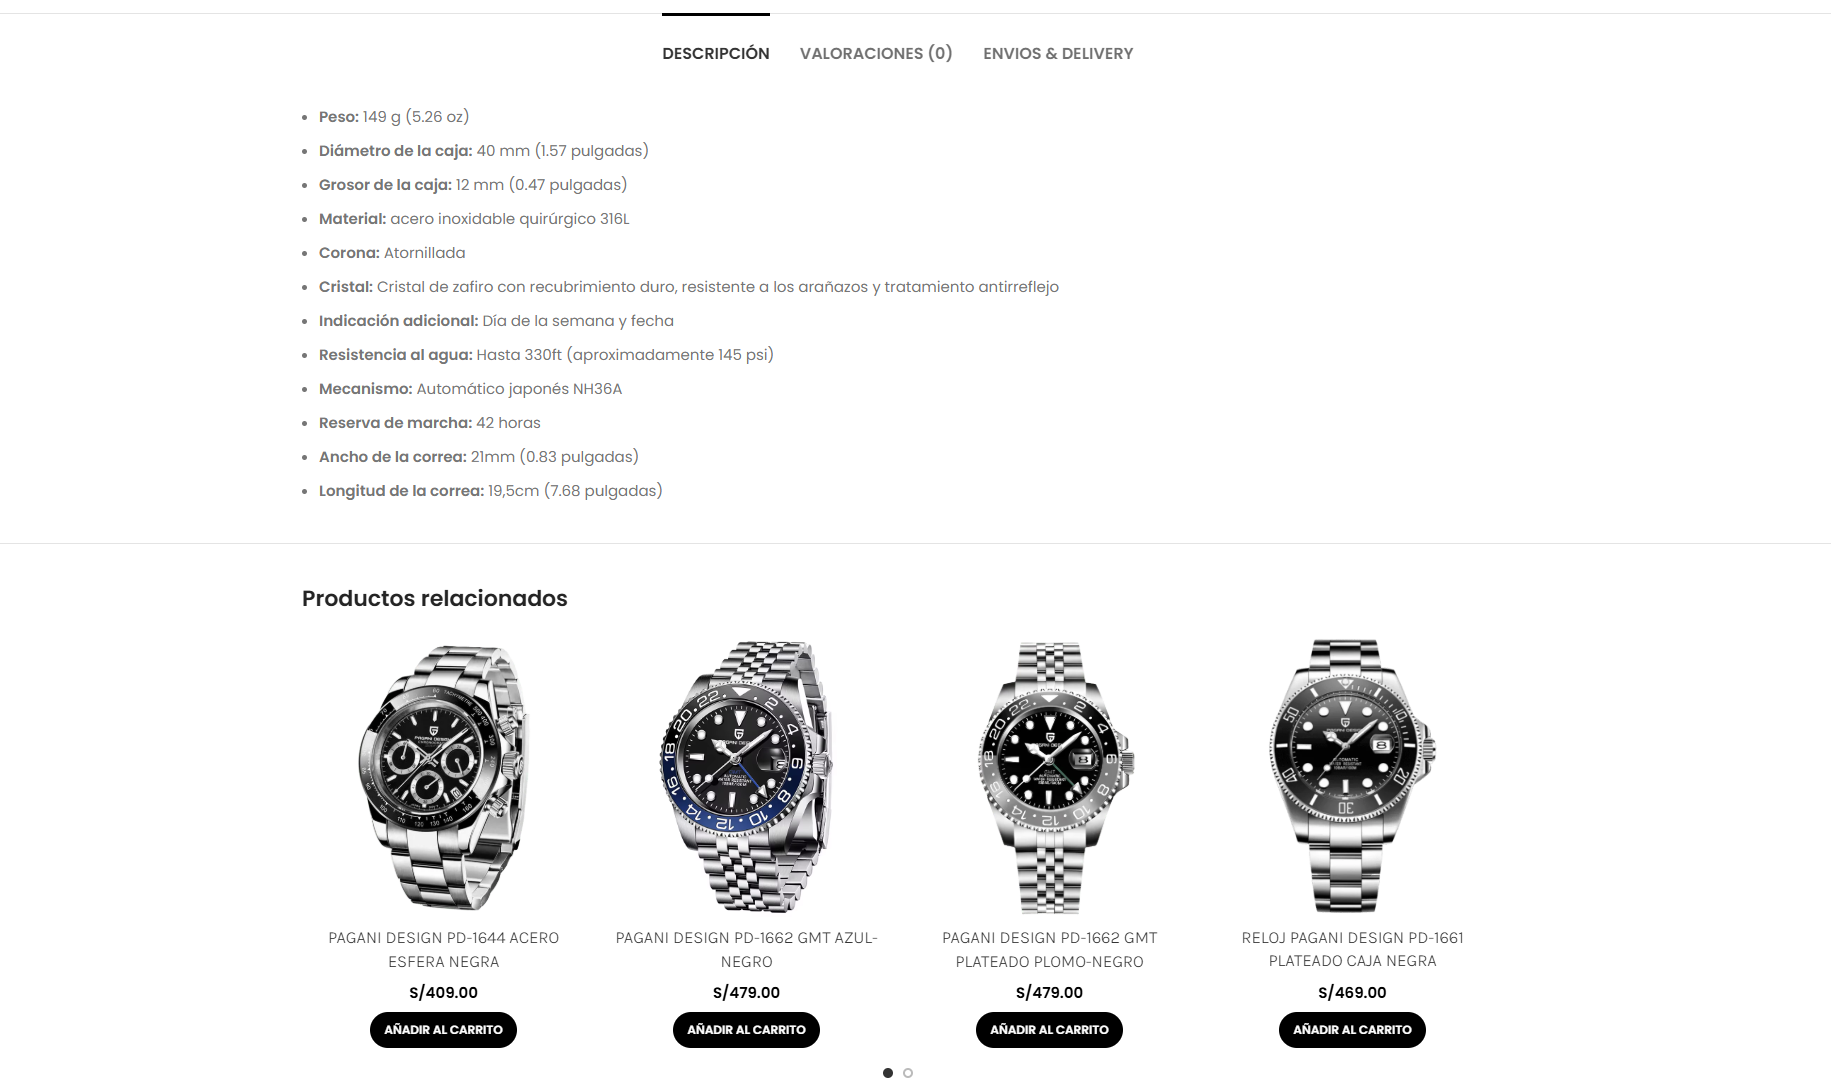Open Pagani Design PD-1644 Acero title link
This screenshot has height=1090, width=1831.
[x=443, y=950]
